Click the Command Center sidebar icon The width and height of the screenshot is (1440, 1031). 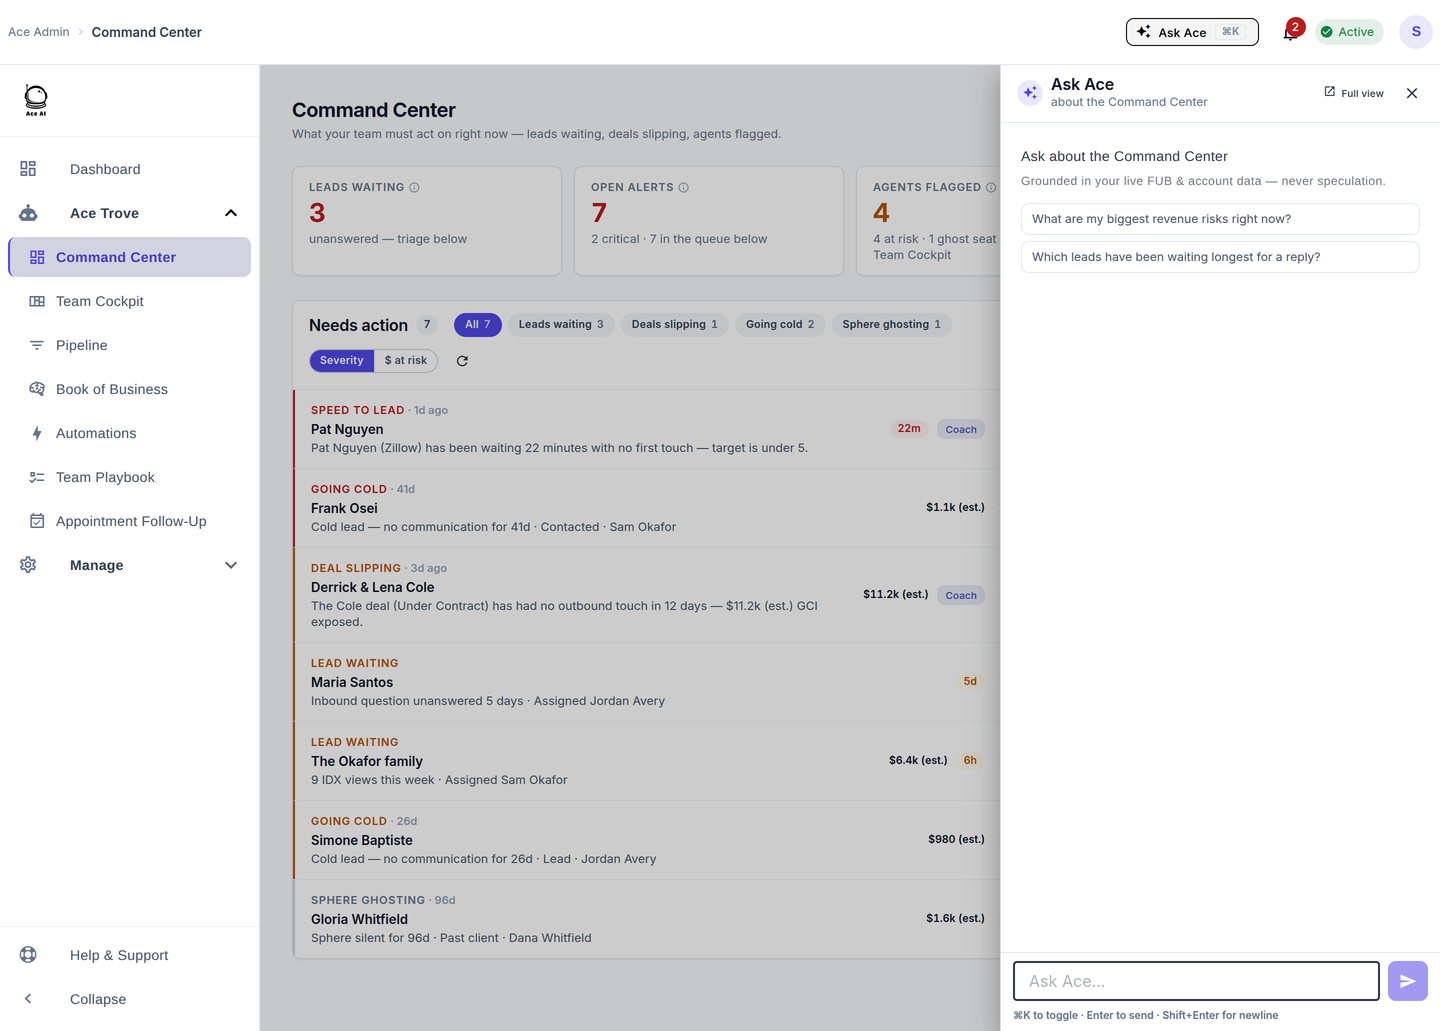point(37,257)
